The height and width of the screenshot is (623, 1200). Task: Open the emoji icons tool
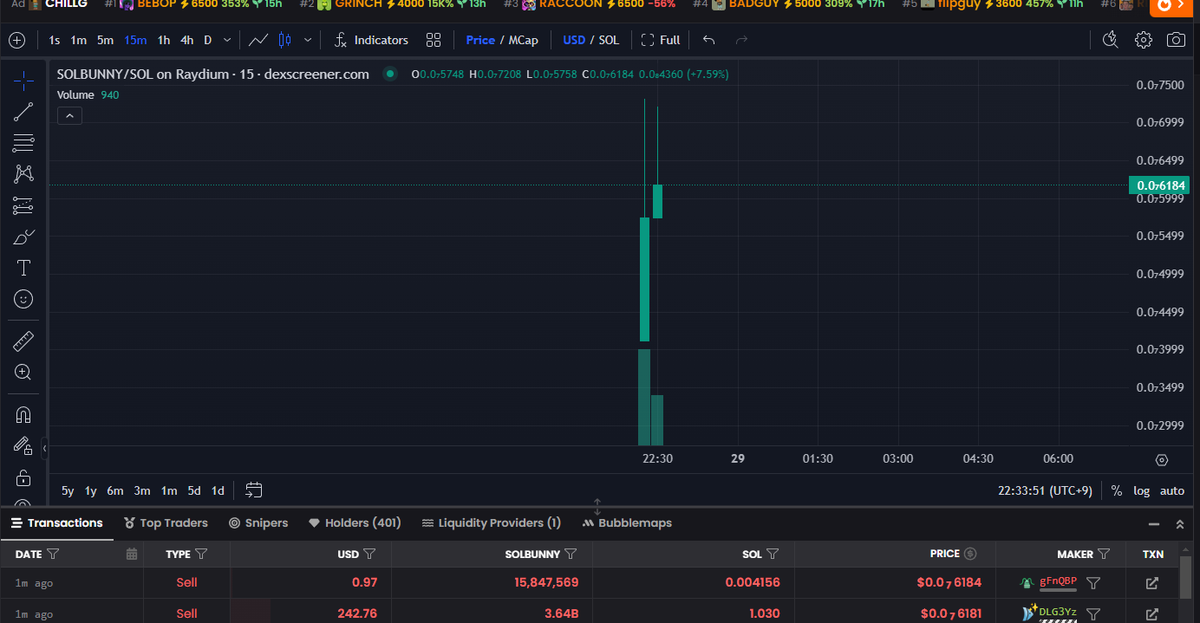[23, 299]
